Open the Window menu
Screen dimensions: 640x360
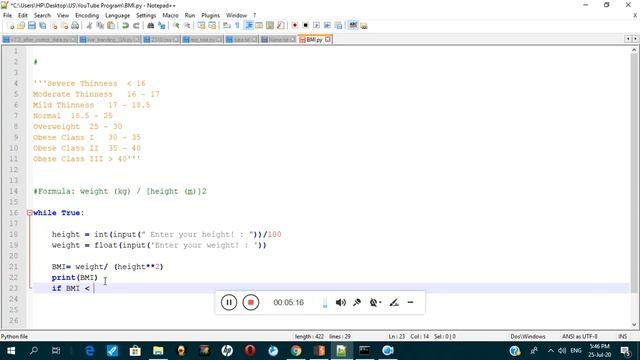[237, 15]
